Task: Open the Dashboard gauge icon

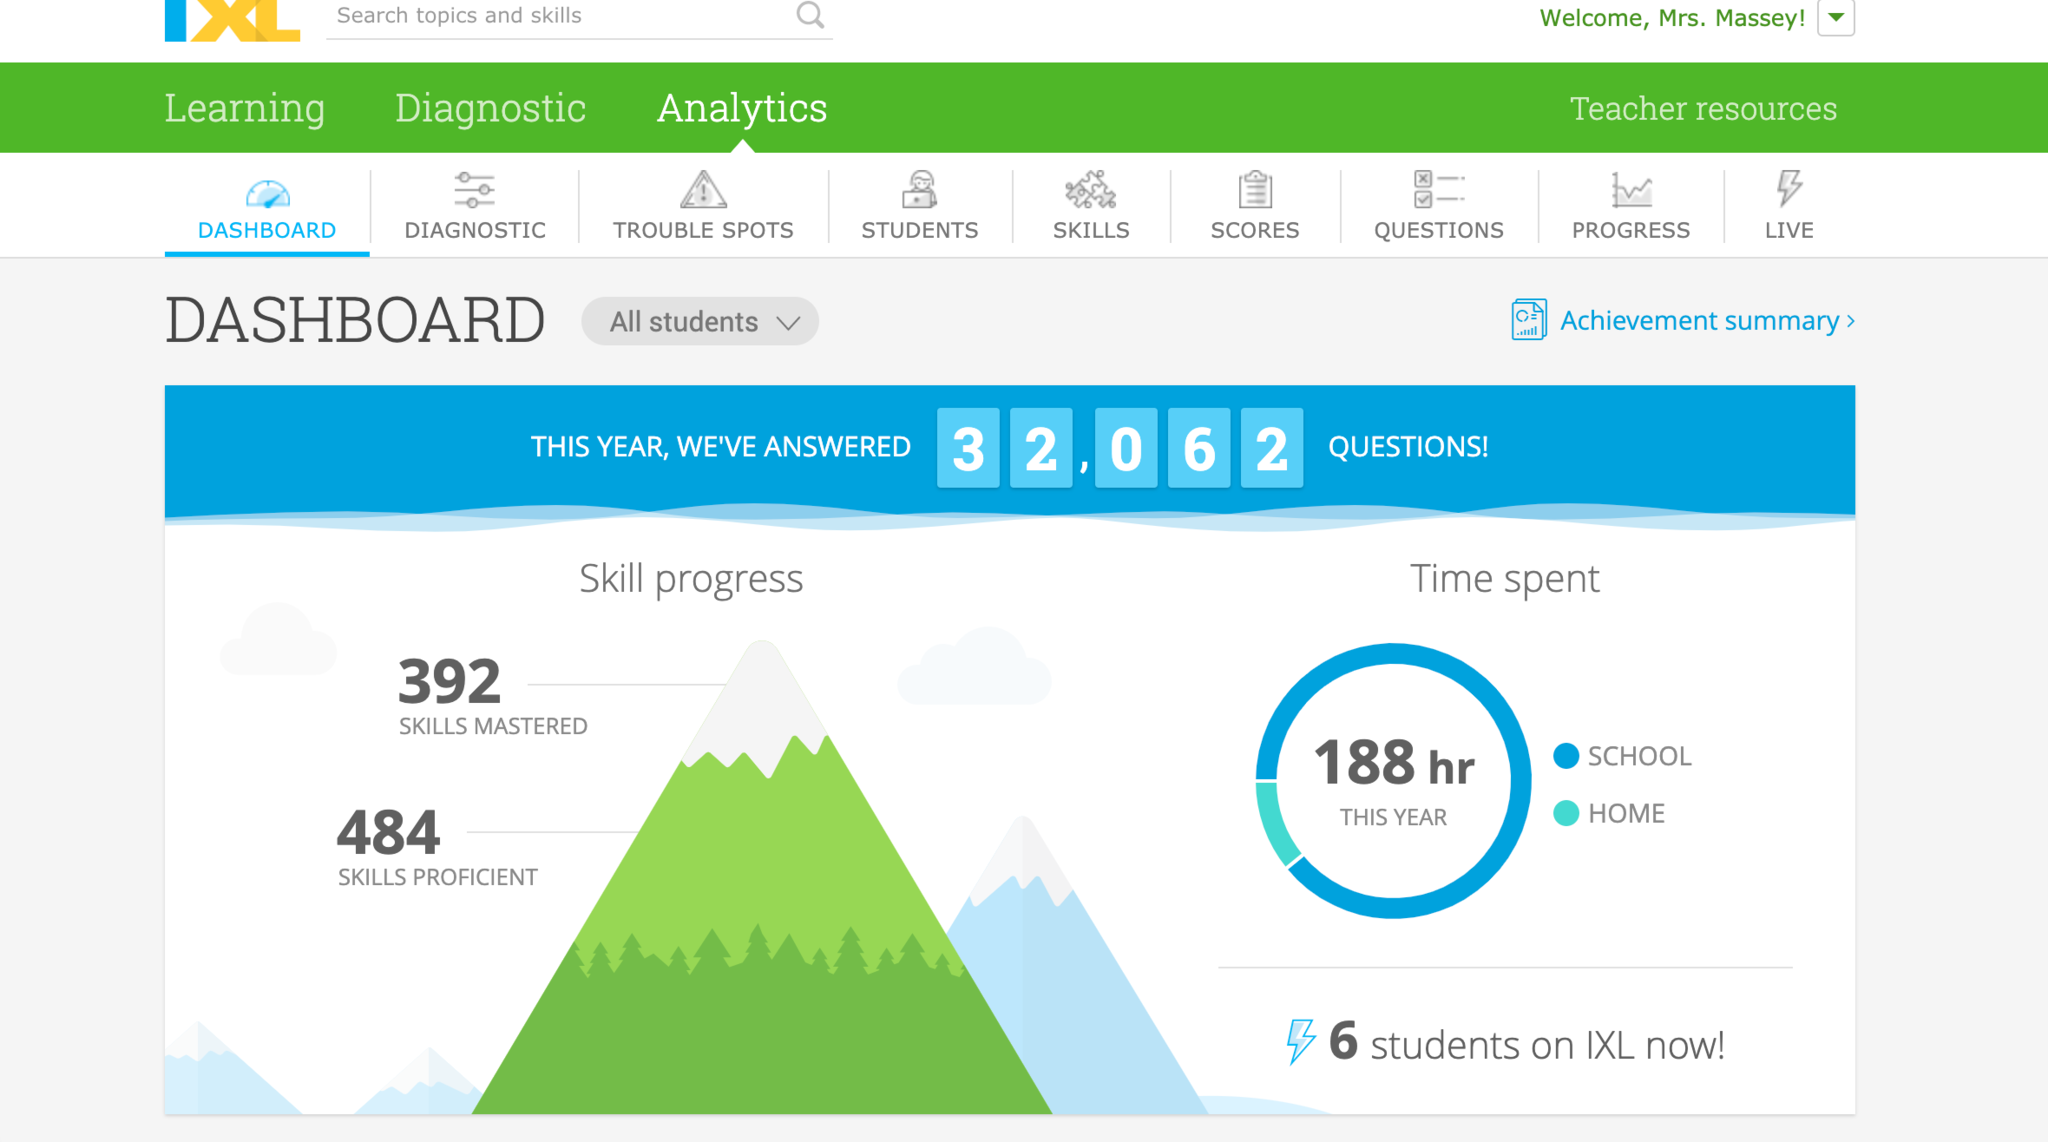Action: pos(267,192)
